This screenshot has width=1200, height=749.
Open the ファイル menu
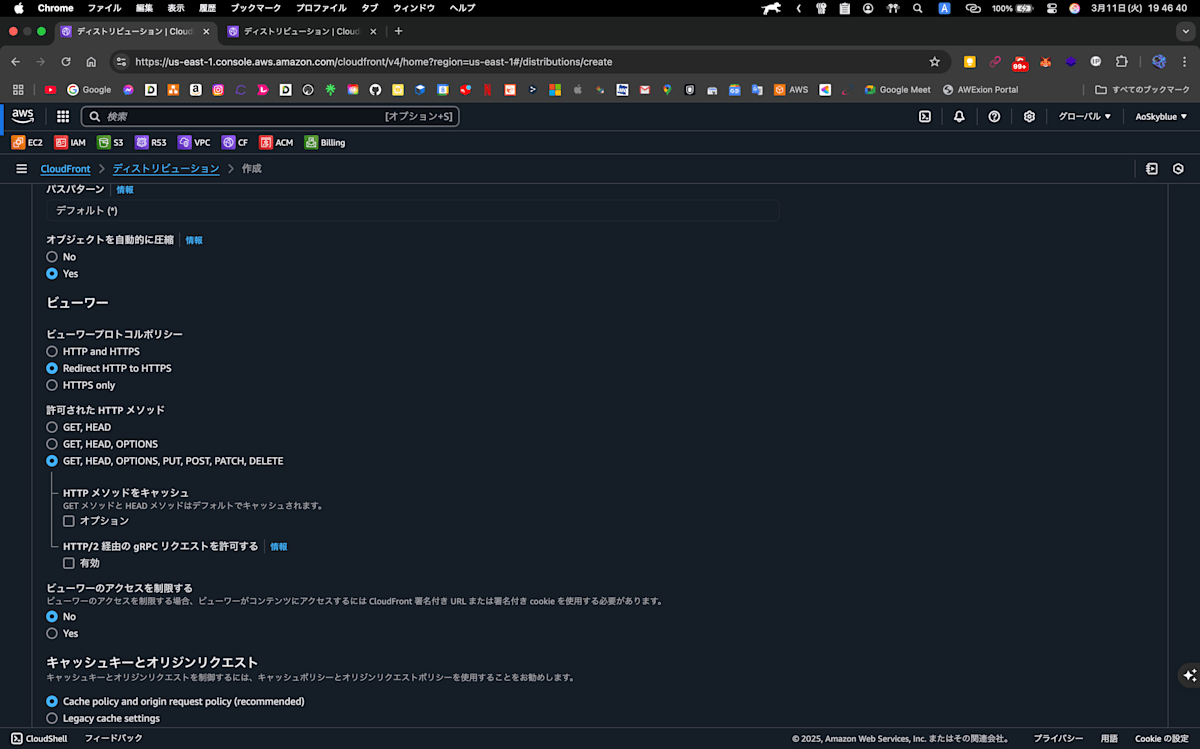(x=105, y=7)
